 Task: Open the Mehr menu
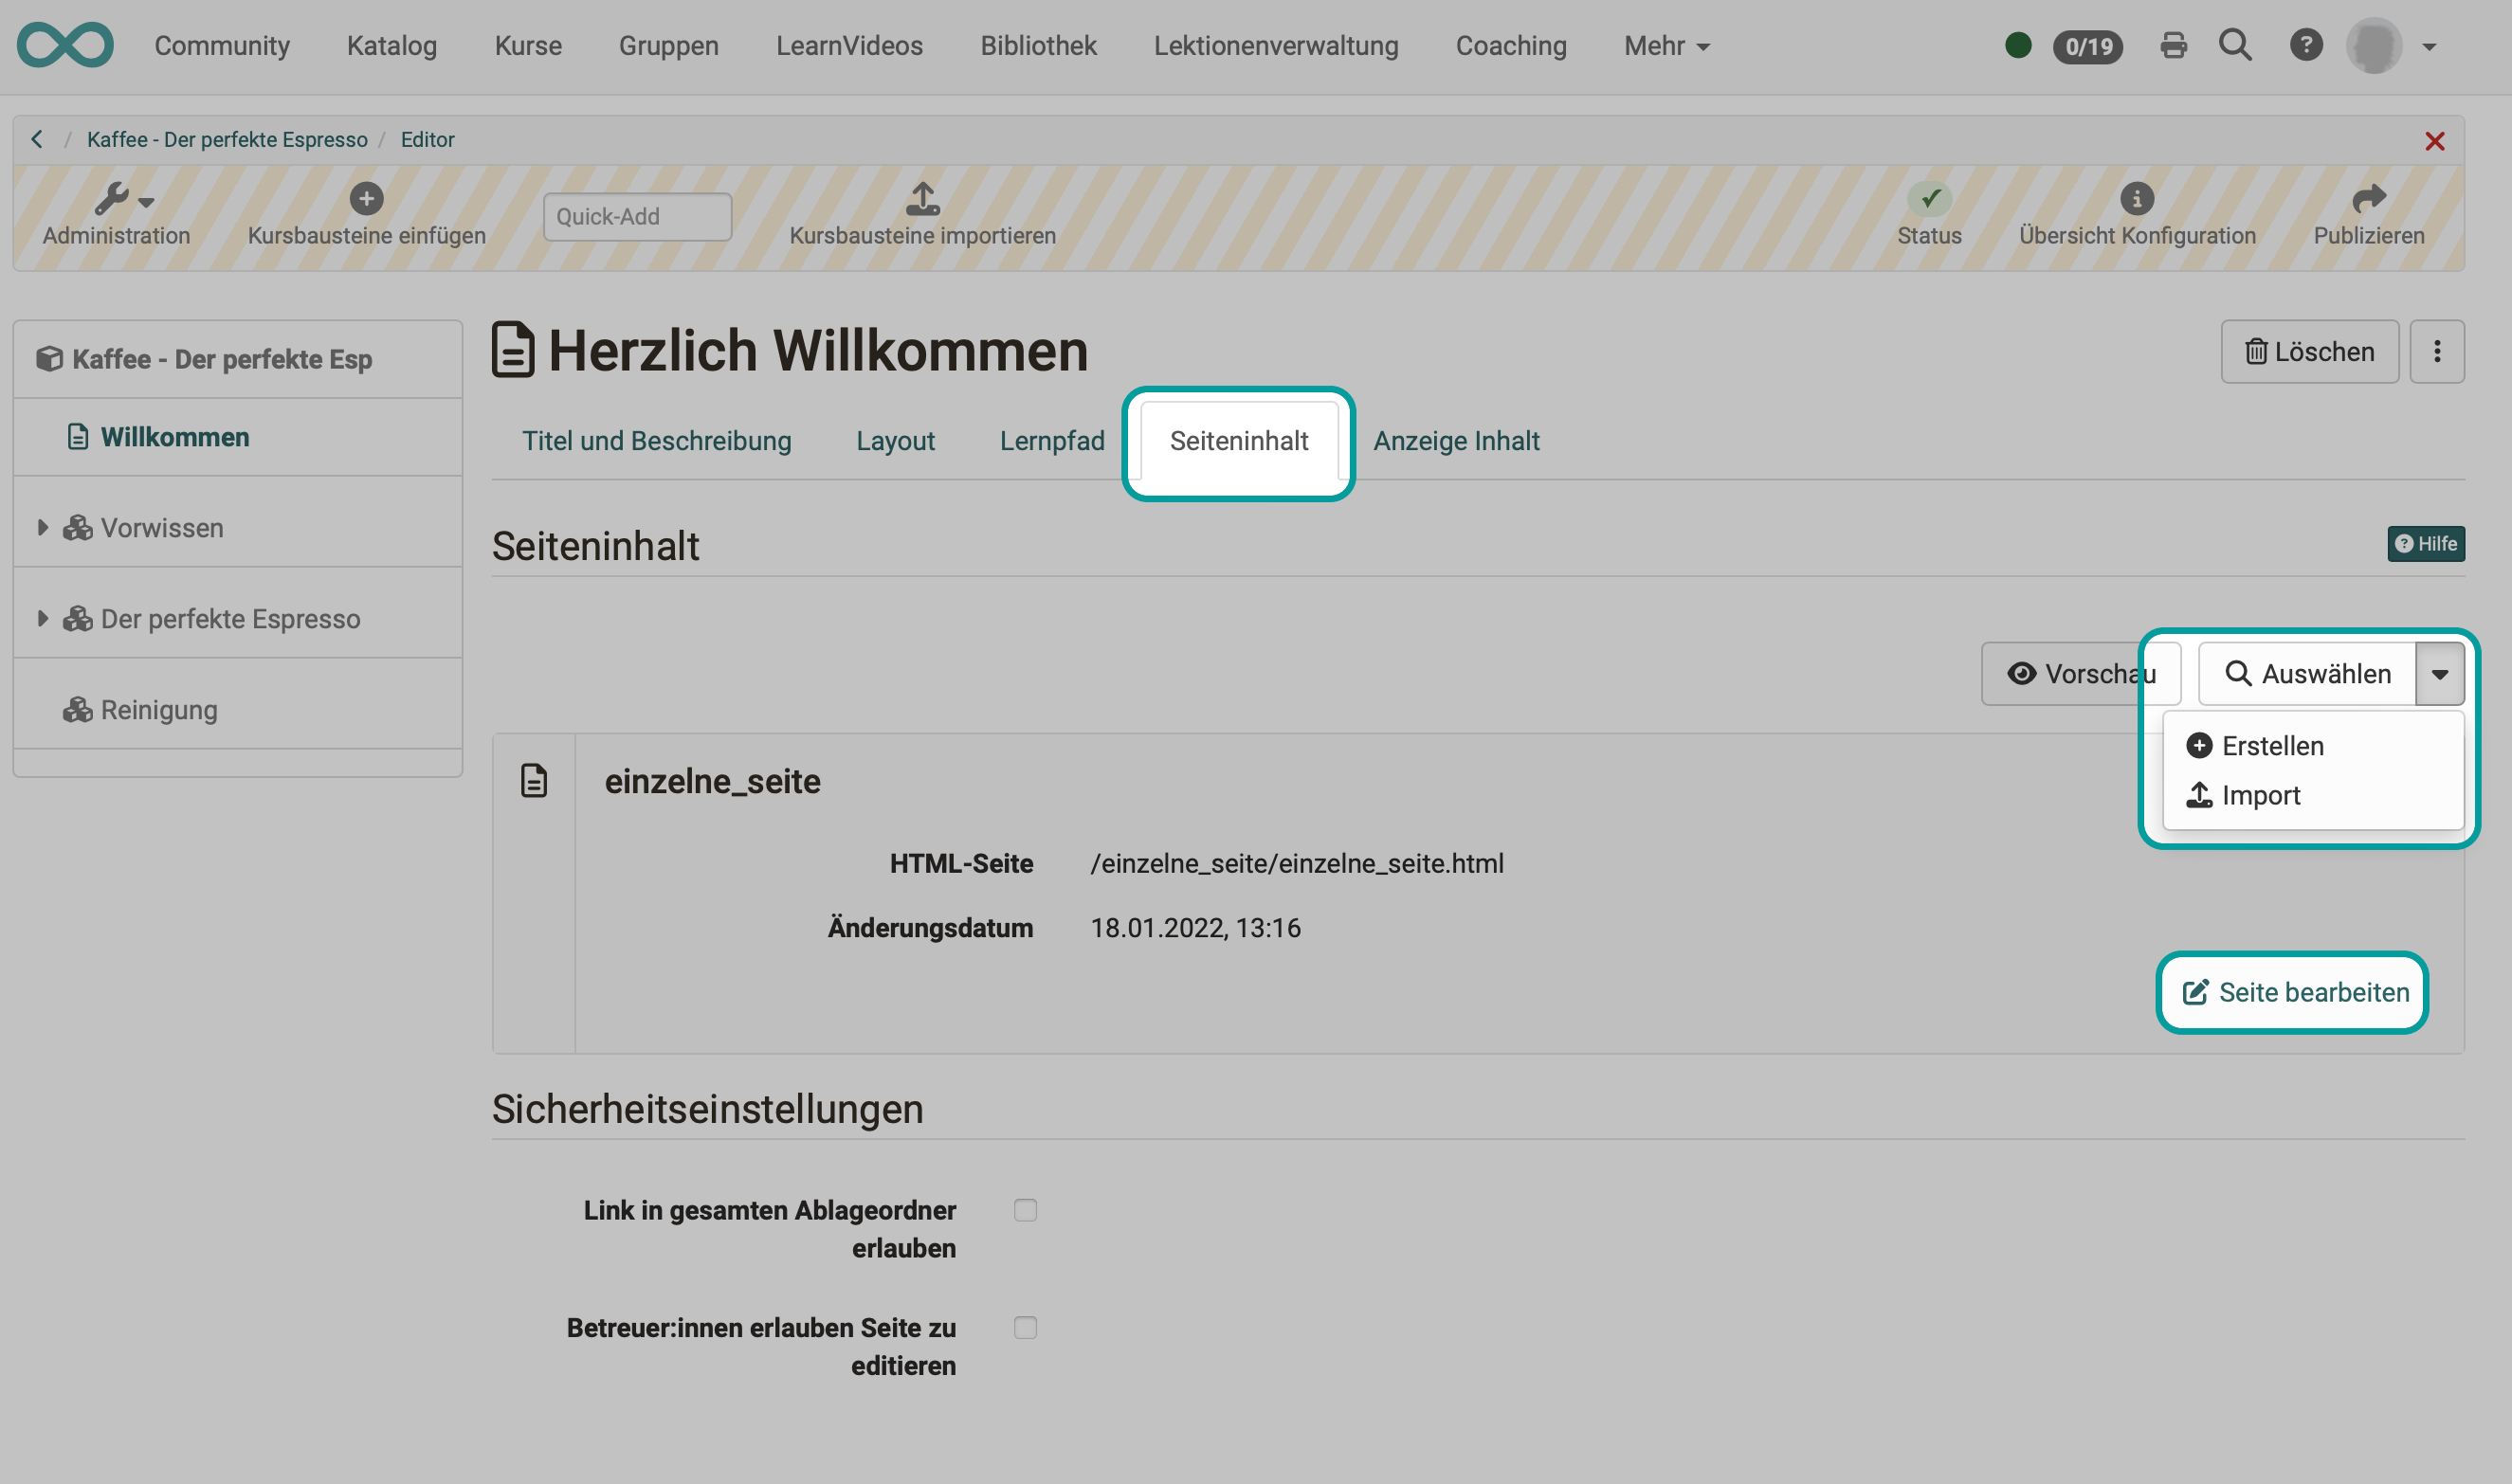click(1665, 45)
